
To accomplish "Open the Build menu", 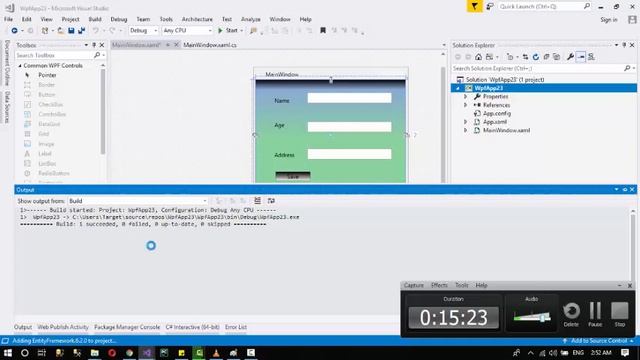I will [x=95, y=19].
